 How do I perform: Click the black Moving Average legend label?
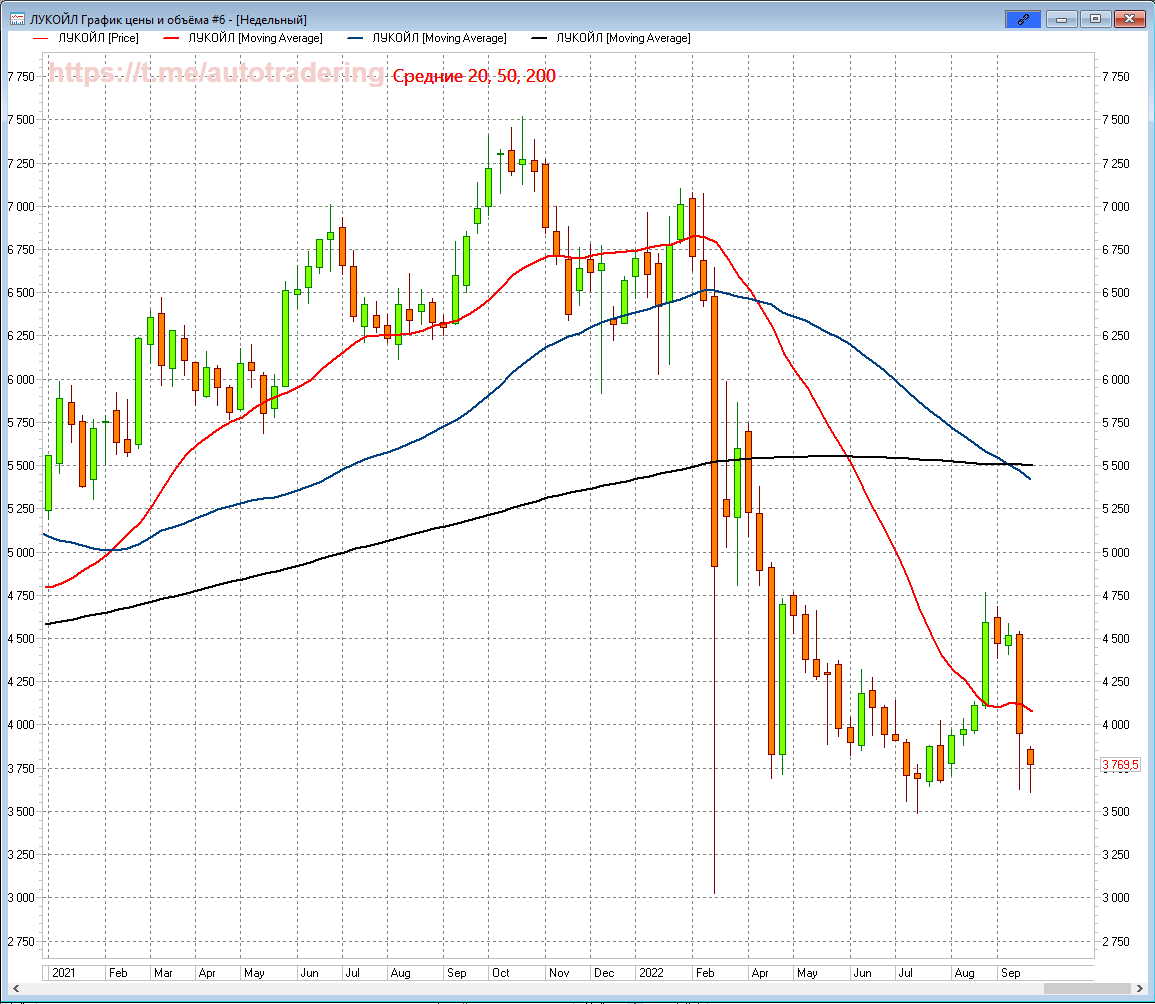click(x=623, y=38)
